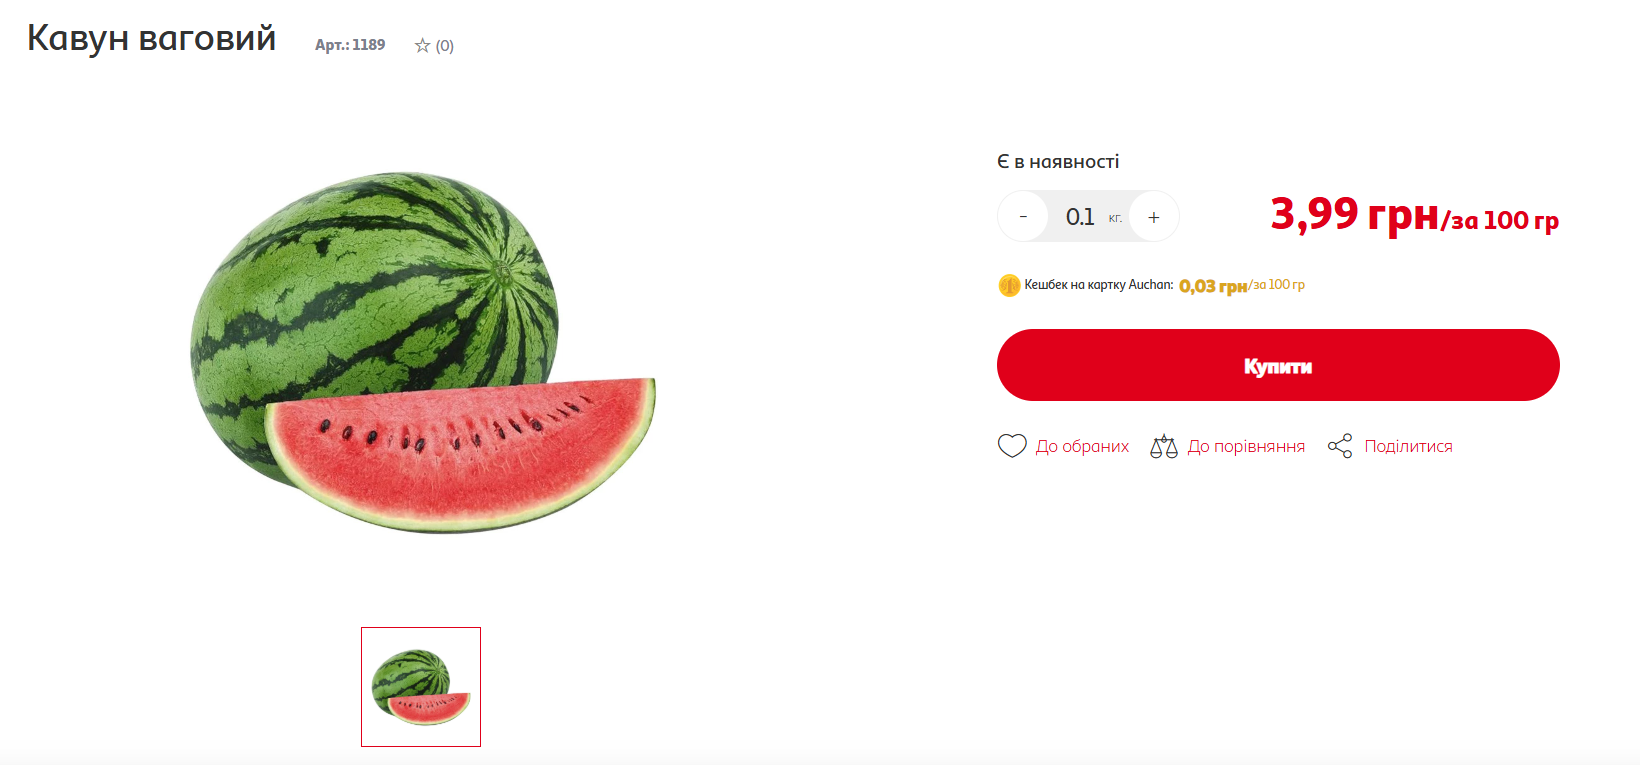1640x765 pixels.
Task: Increase quantity with the plus button
Action: (x=1154, y=216)
